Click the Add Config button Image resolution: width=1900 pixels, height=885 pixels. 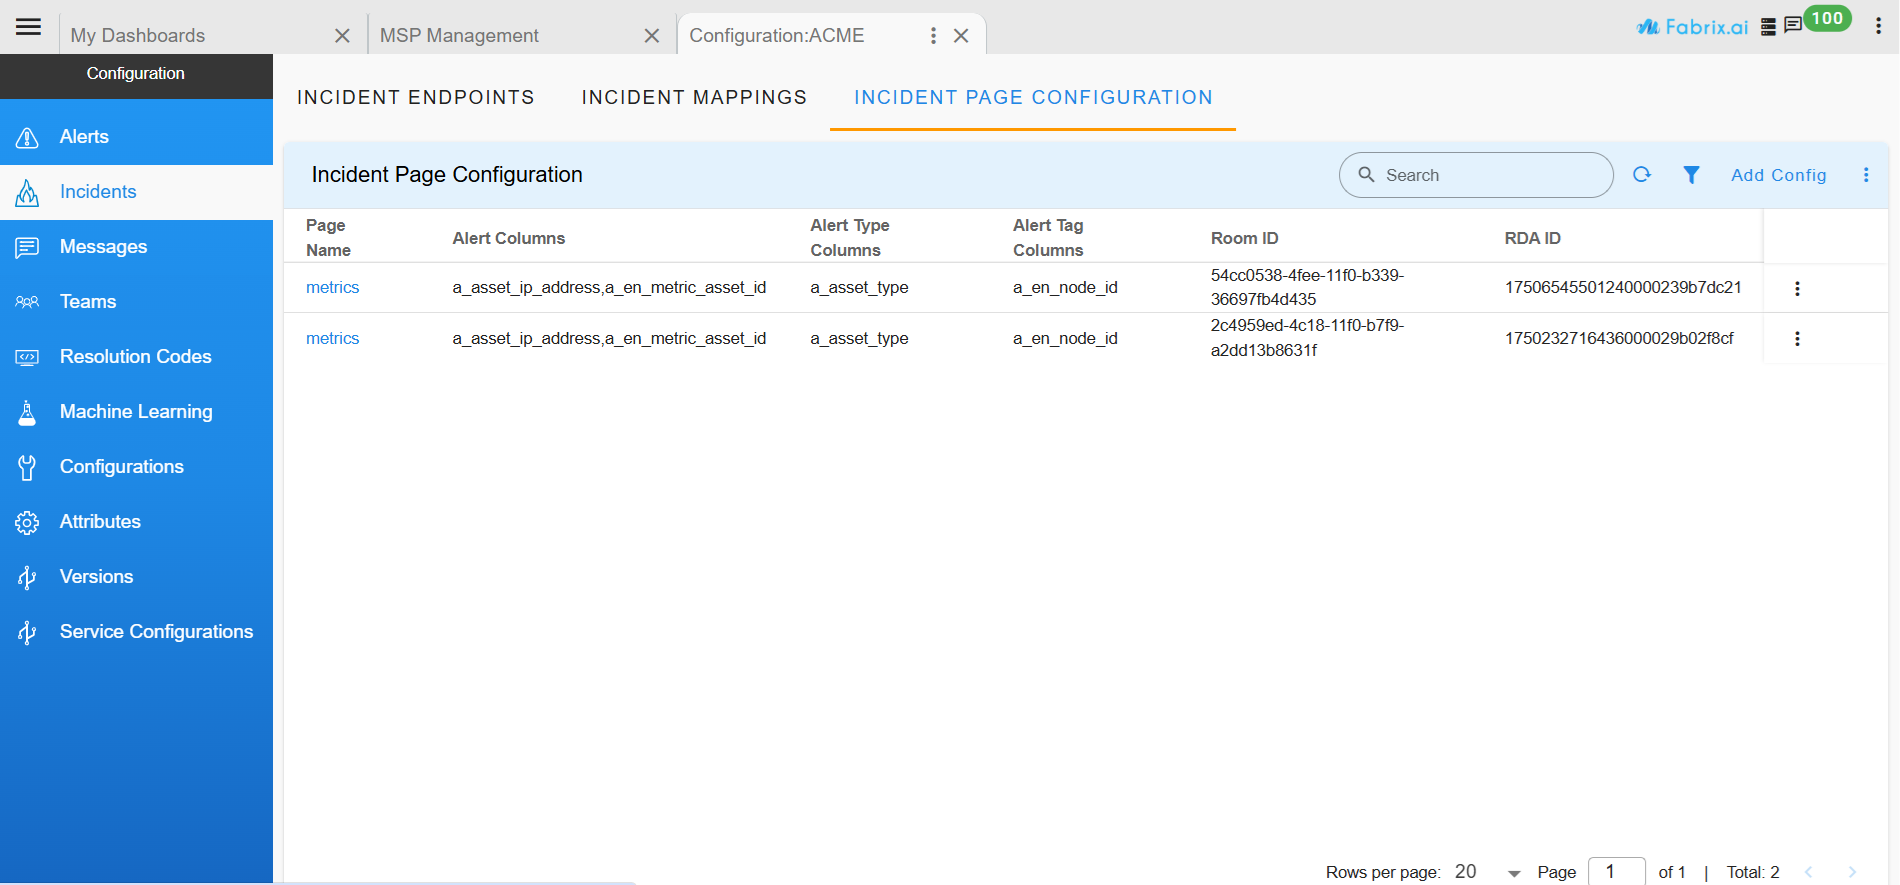pos(1778,175)
